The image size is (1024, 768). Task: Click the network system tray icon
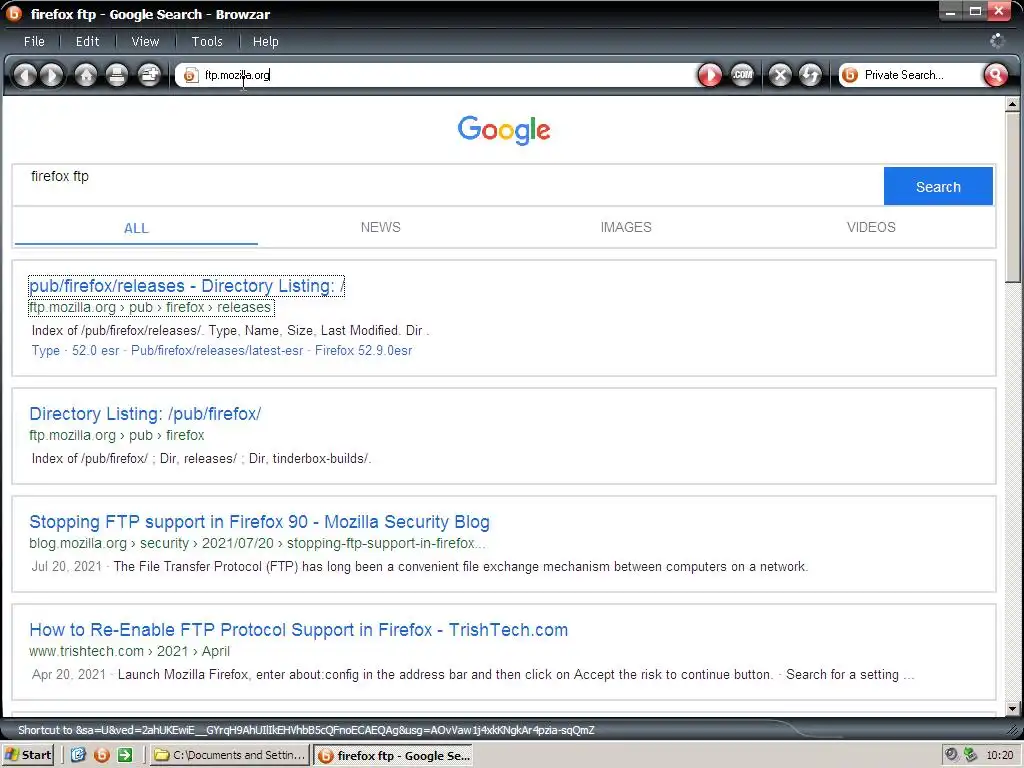[970, 755]
